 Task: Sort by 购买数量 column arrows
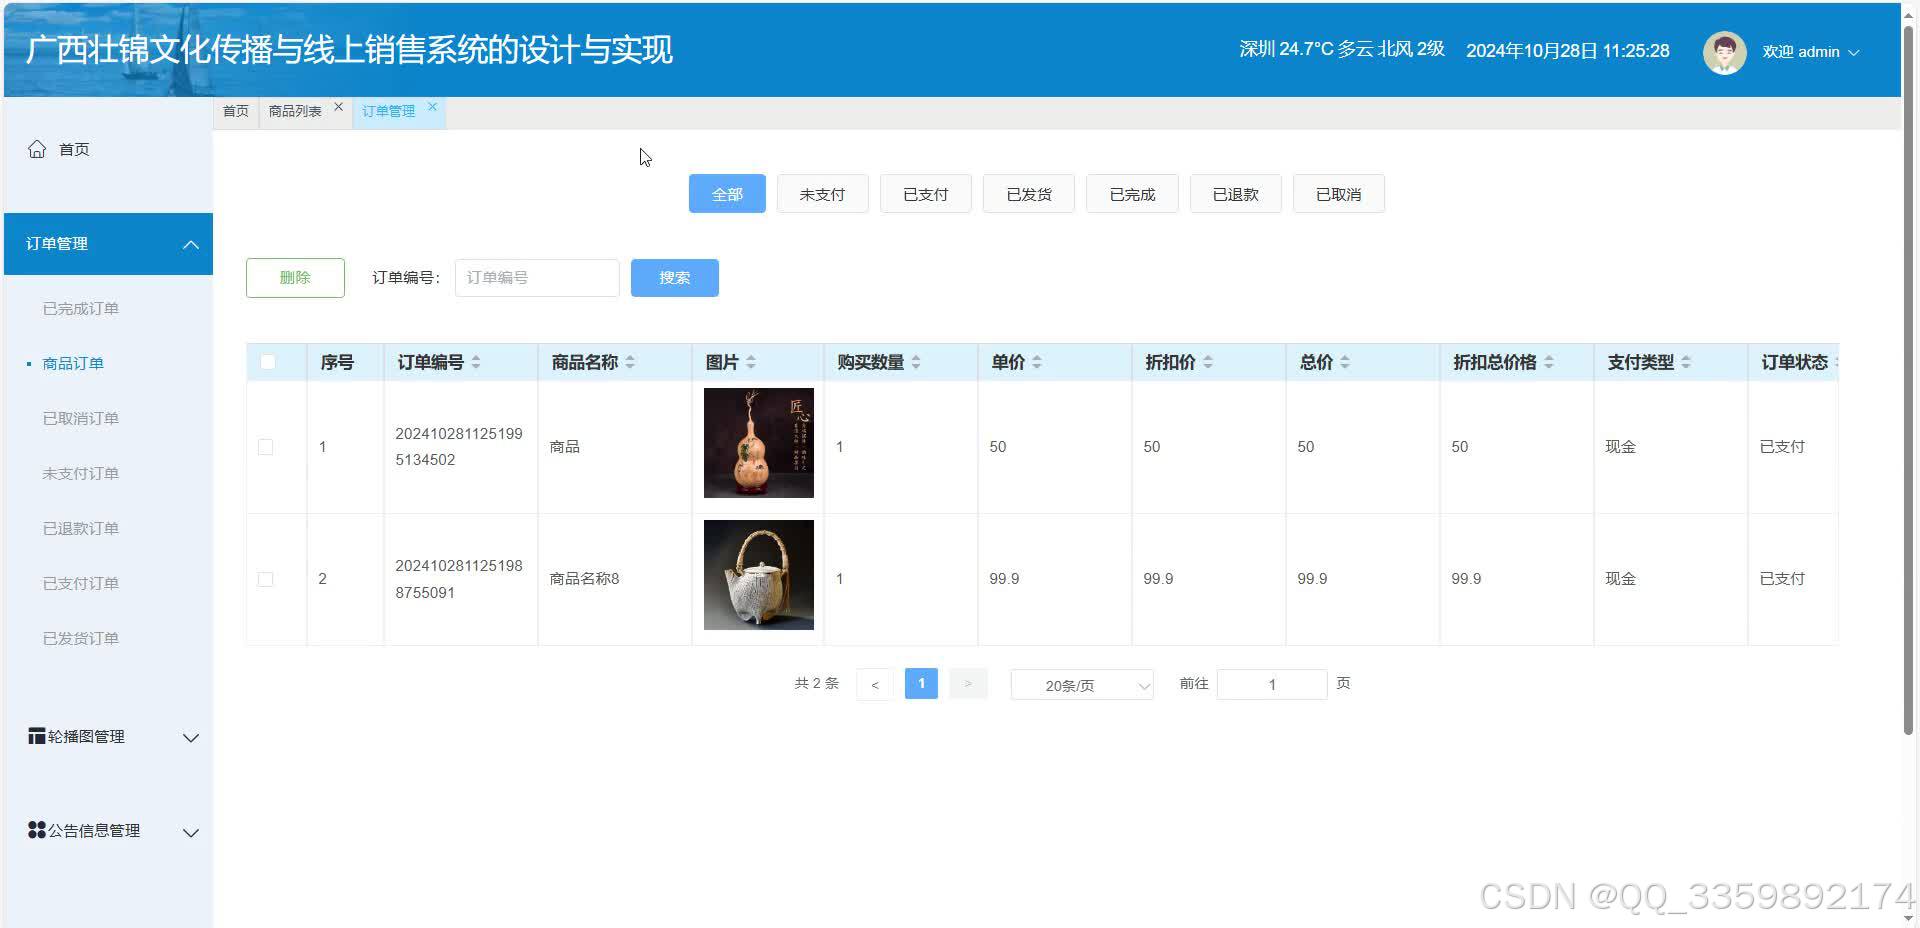[x=915, y=362]
